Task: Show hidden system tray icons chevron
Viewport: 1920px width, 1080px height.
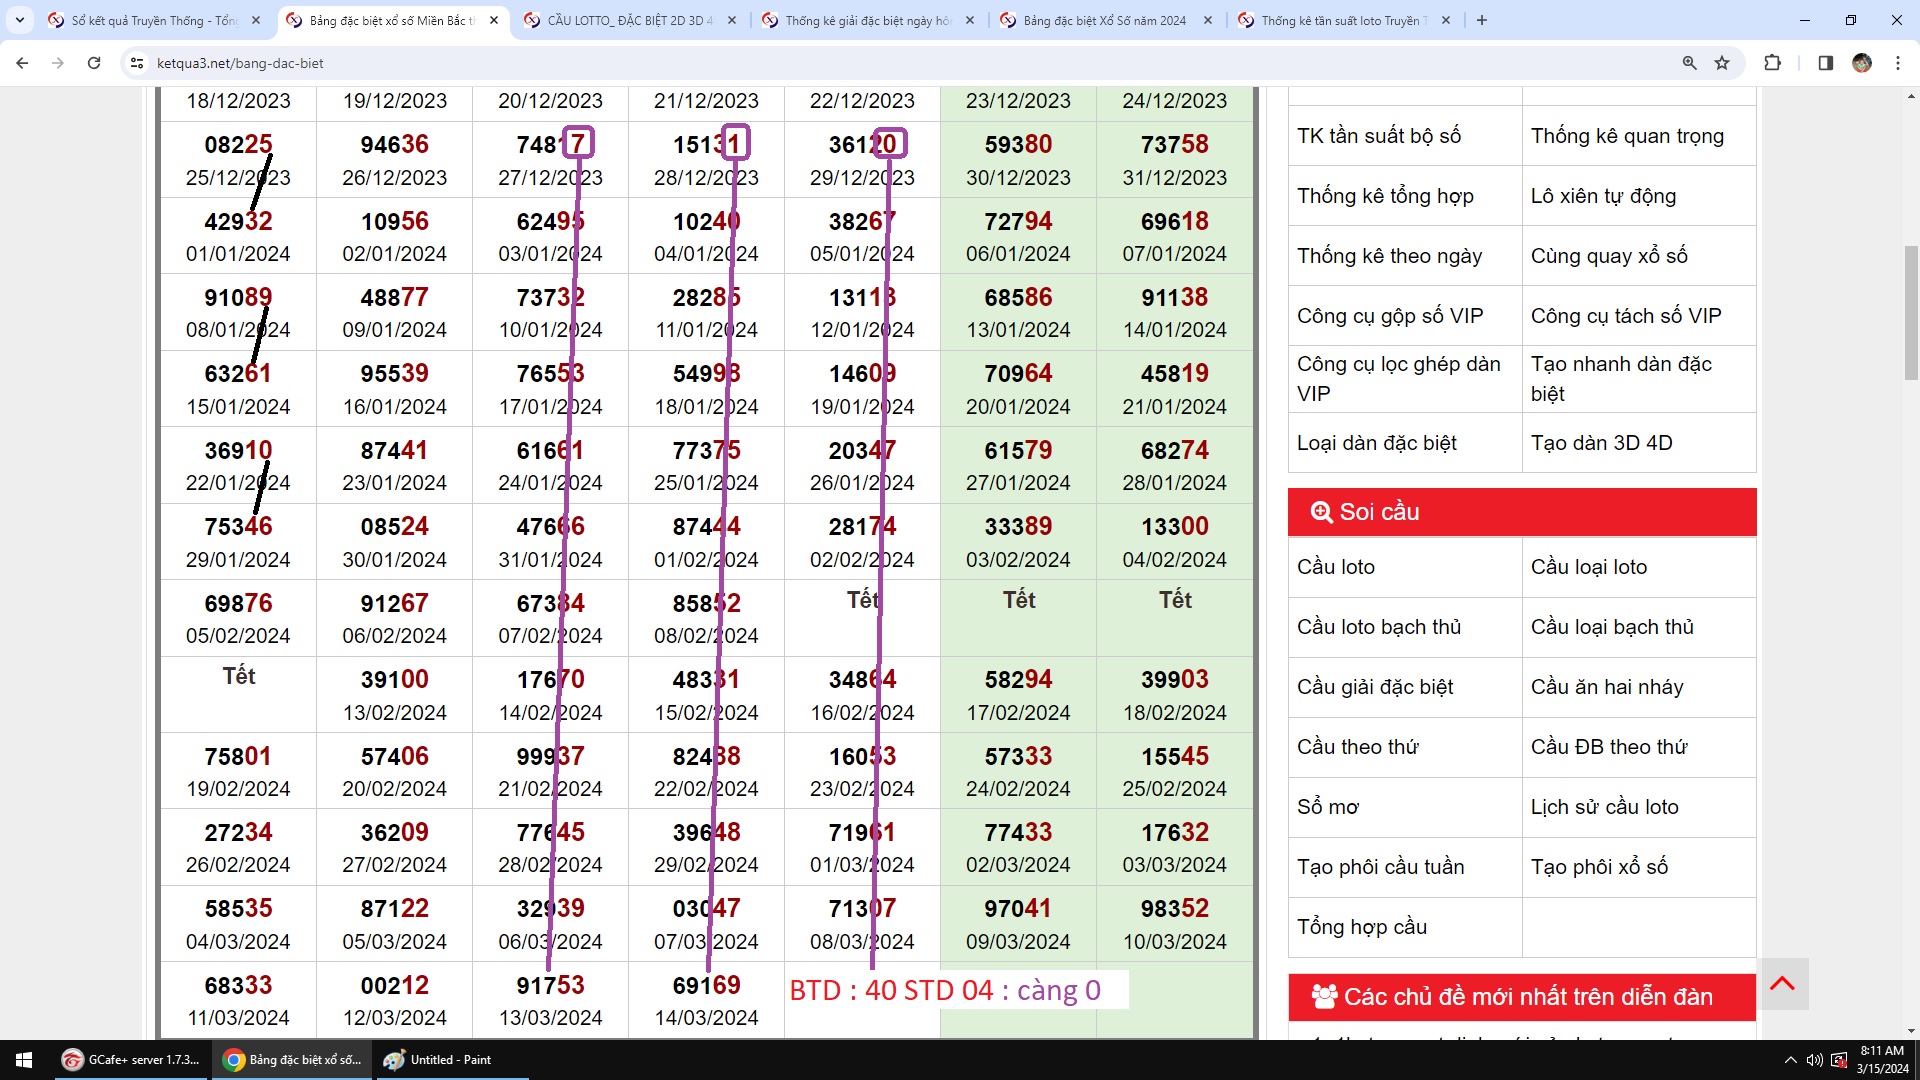Action: 1790,1060
